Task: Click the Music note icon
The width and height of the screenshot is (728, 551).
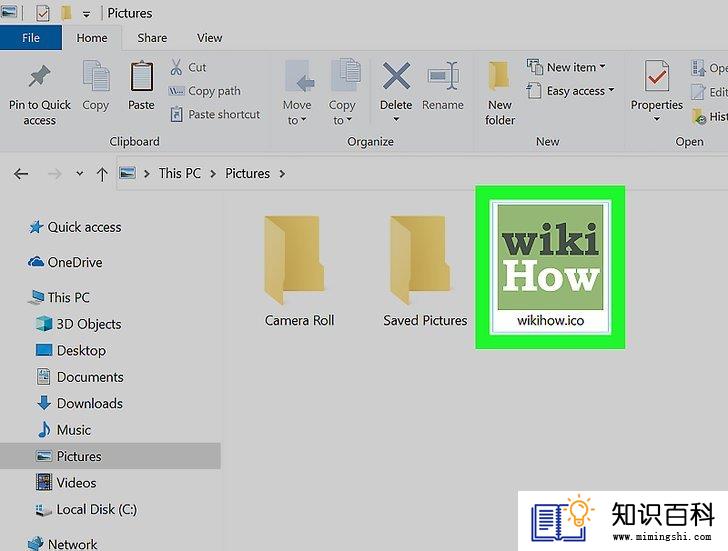Action: (x=44, y=429)
